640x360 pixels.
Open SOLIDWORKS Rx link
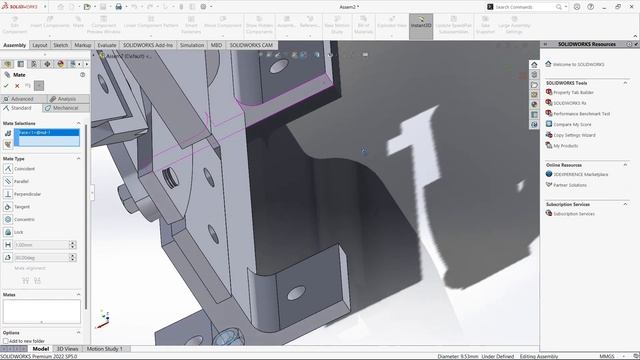(x=569, y=103)
